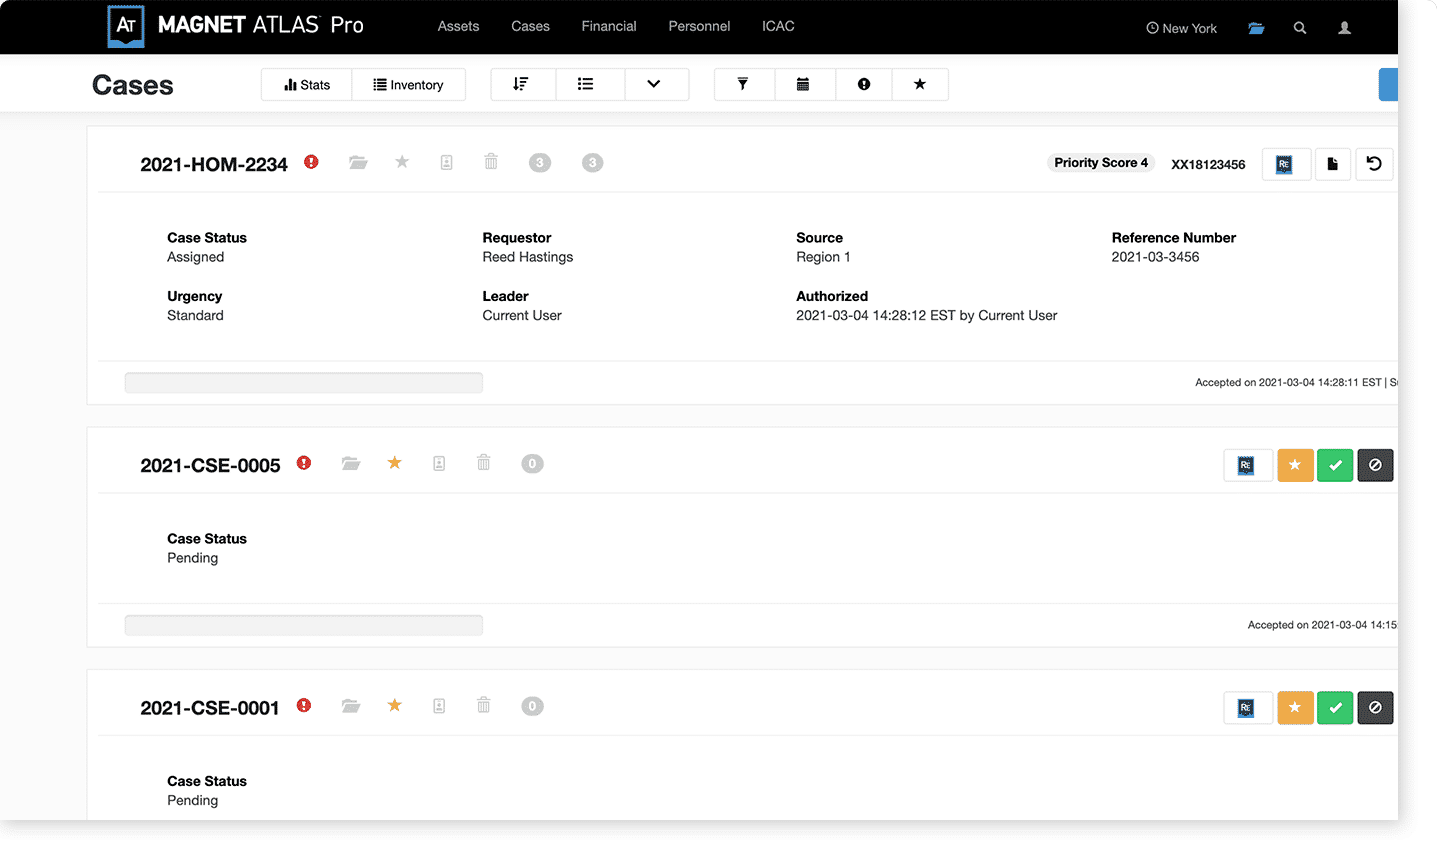Open the Personnel menu
1437x841 pixels.
[699, 26]
